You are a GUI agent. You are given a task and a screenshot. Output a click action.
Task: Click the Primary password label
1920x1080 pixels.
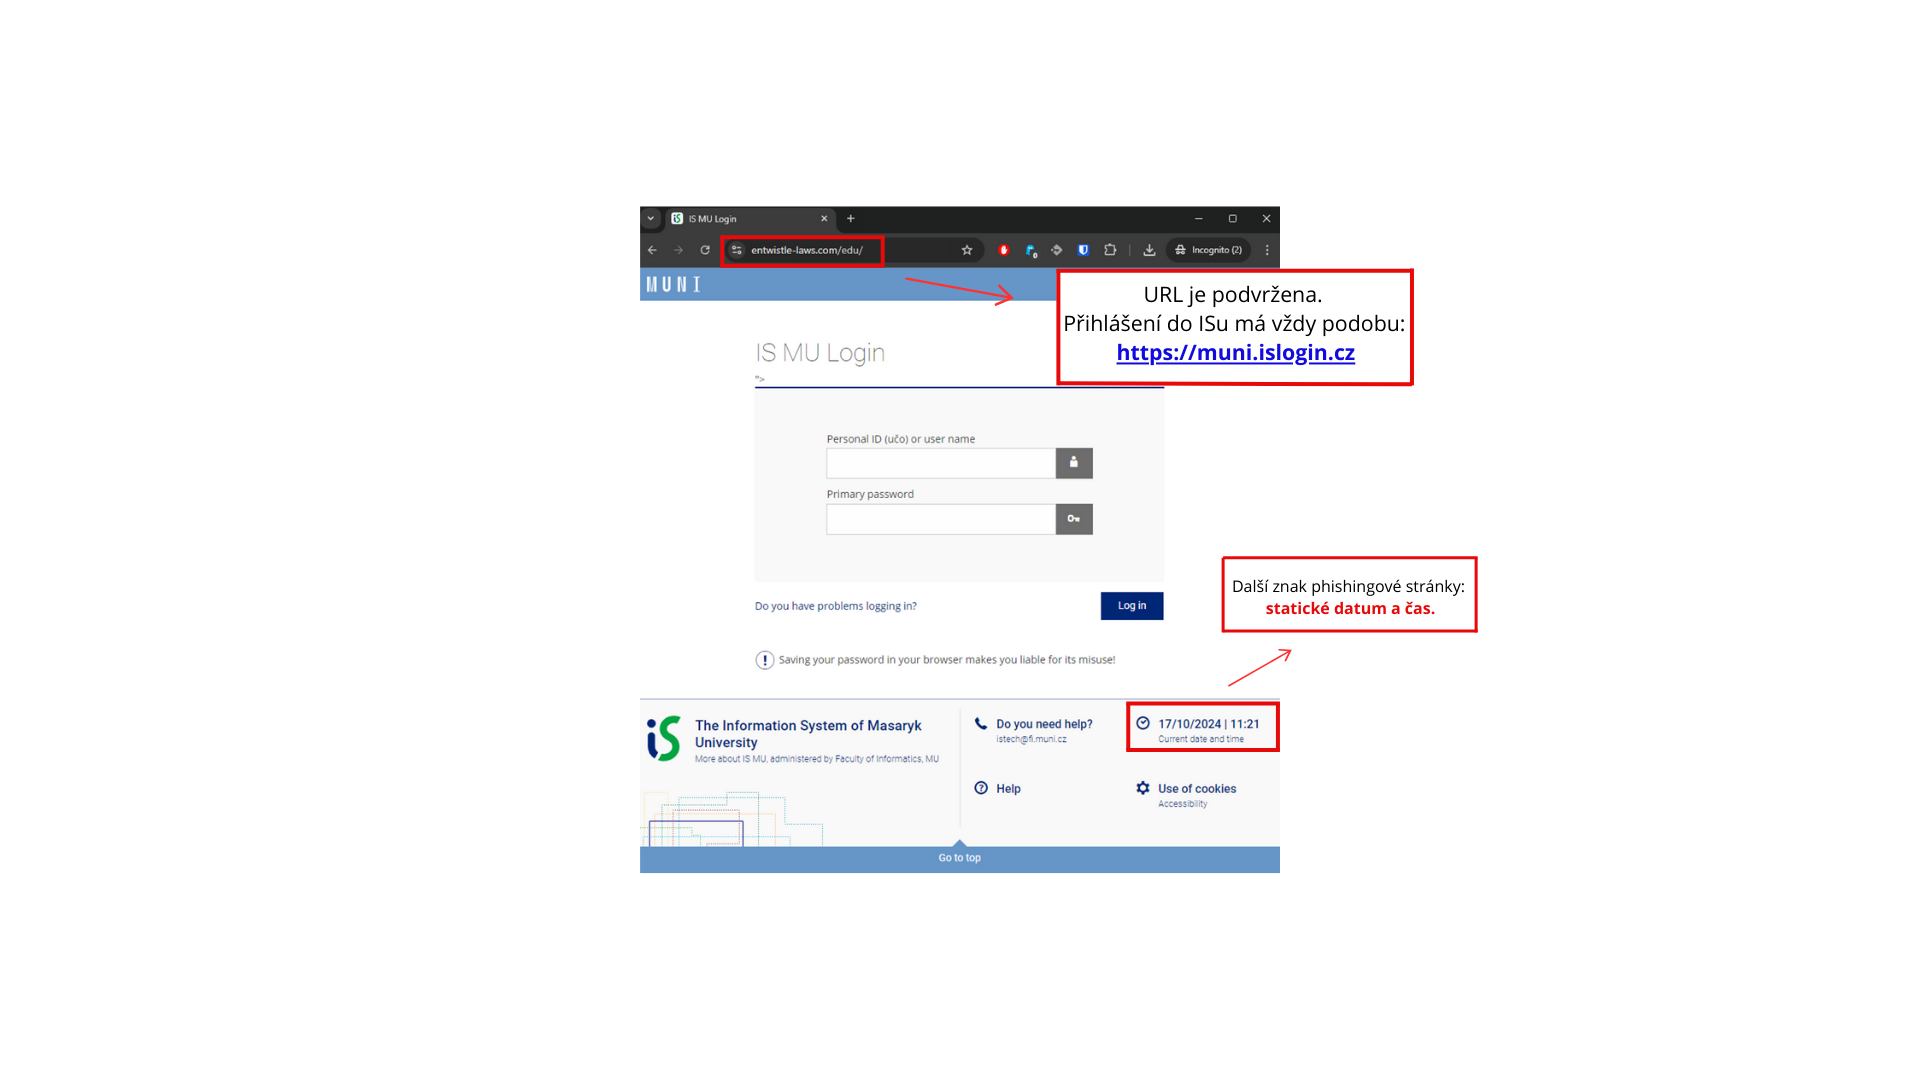(870, 494)
